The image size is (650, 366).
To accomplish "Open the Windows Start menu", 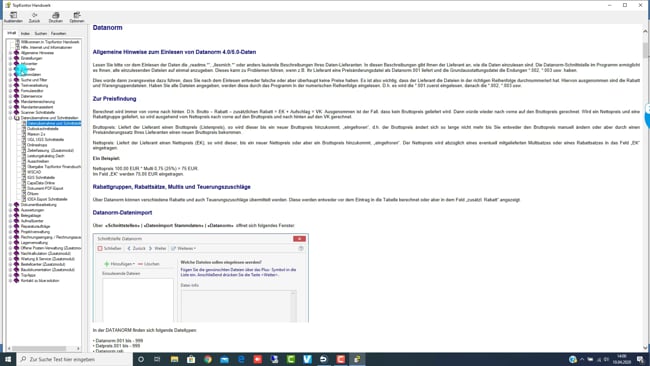I will point(8,359).
